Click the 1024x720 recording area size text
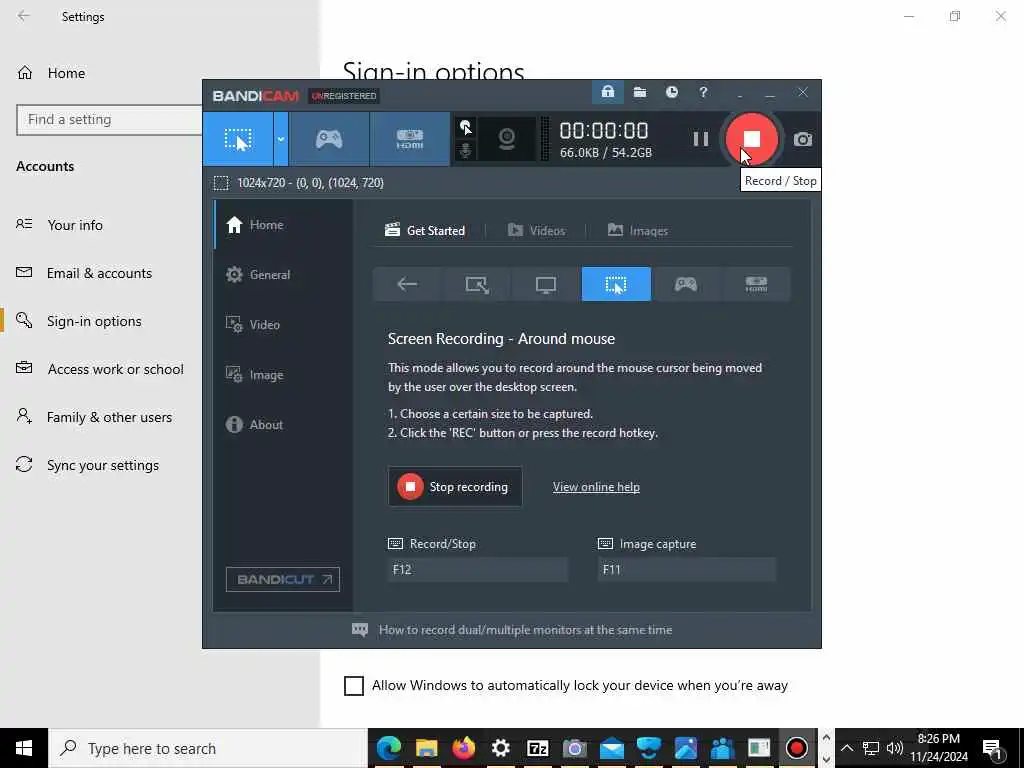Screen dimensions: 1024x768 pos(310,183)
